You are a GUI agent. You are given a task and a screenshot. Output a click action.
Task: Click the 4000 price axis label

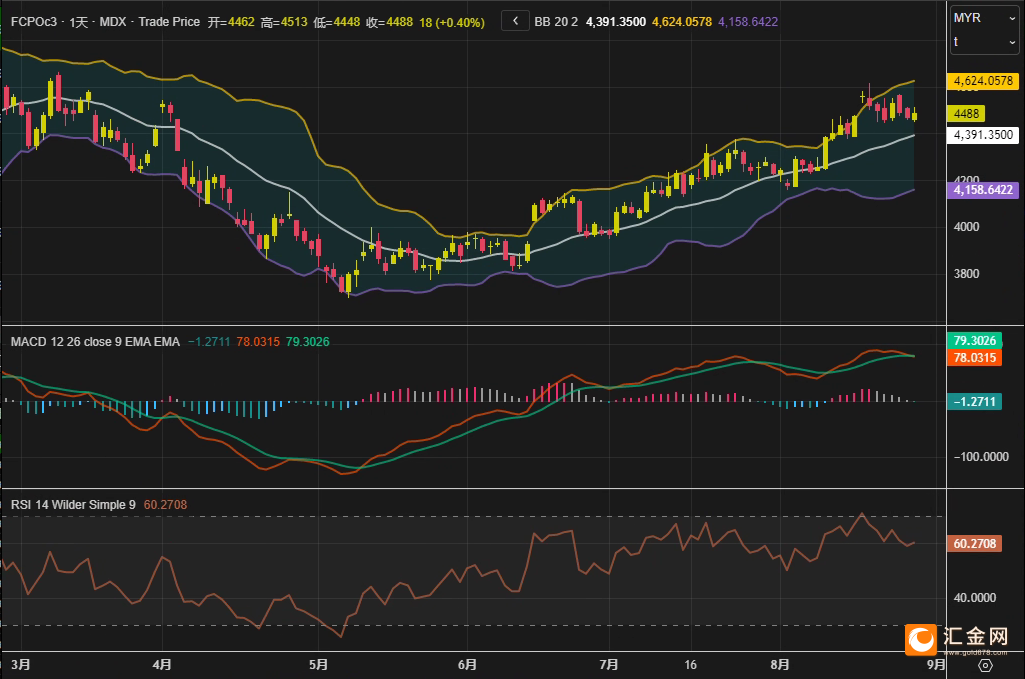[966, 227]
